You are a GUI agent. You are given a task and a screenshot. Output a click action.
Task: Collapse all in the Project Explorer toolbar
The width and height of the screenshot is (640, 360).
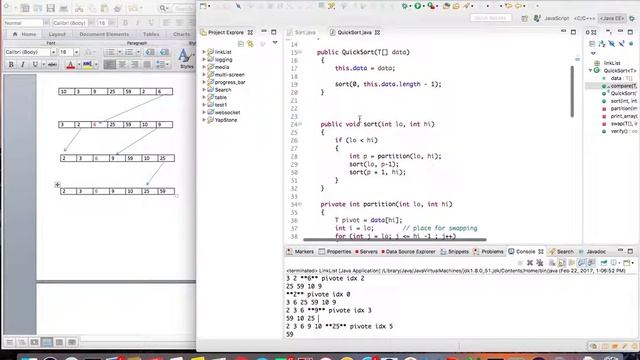coord(241,44)
